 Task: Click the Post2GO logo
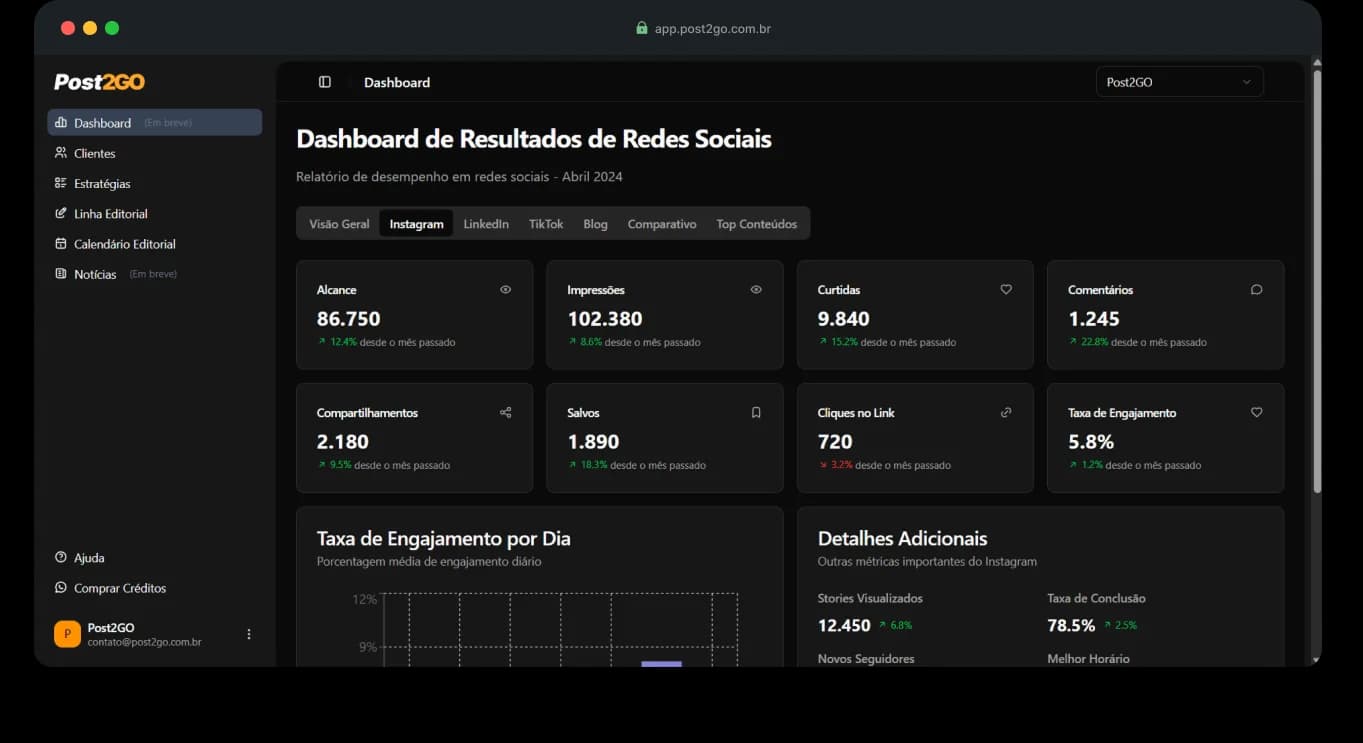pyautogui.click(x=99, y=82)
